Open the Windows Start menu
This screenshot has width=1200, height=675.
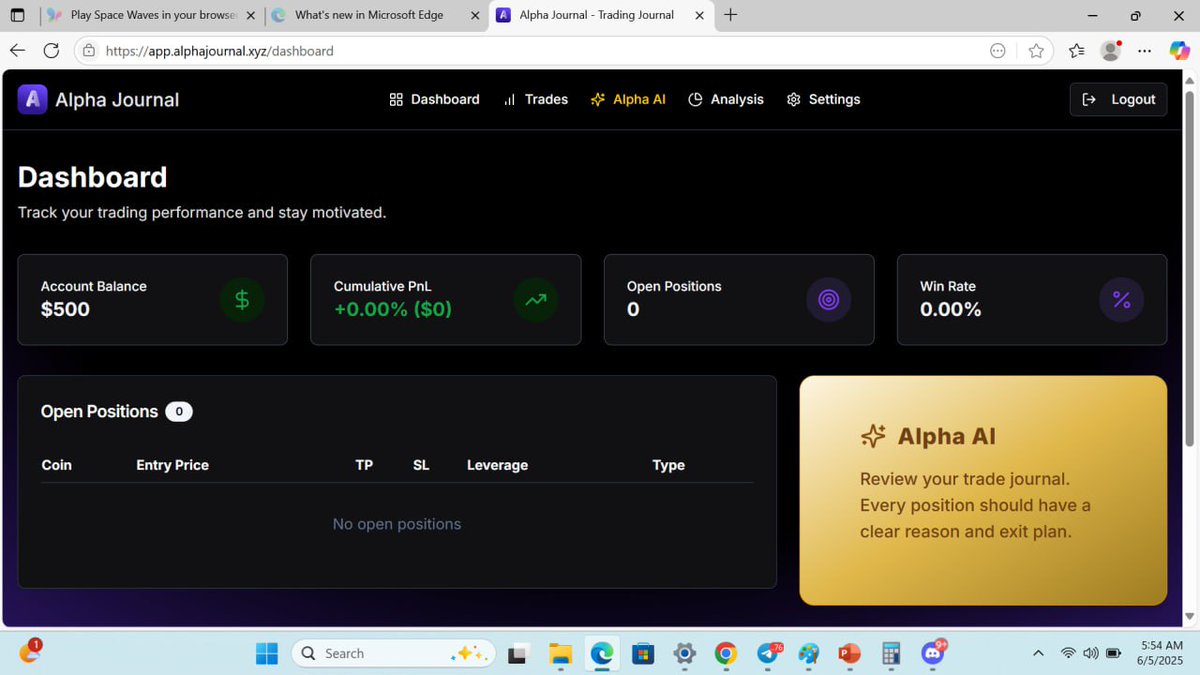267,653
